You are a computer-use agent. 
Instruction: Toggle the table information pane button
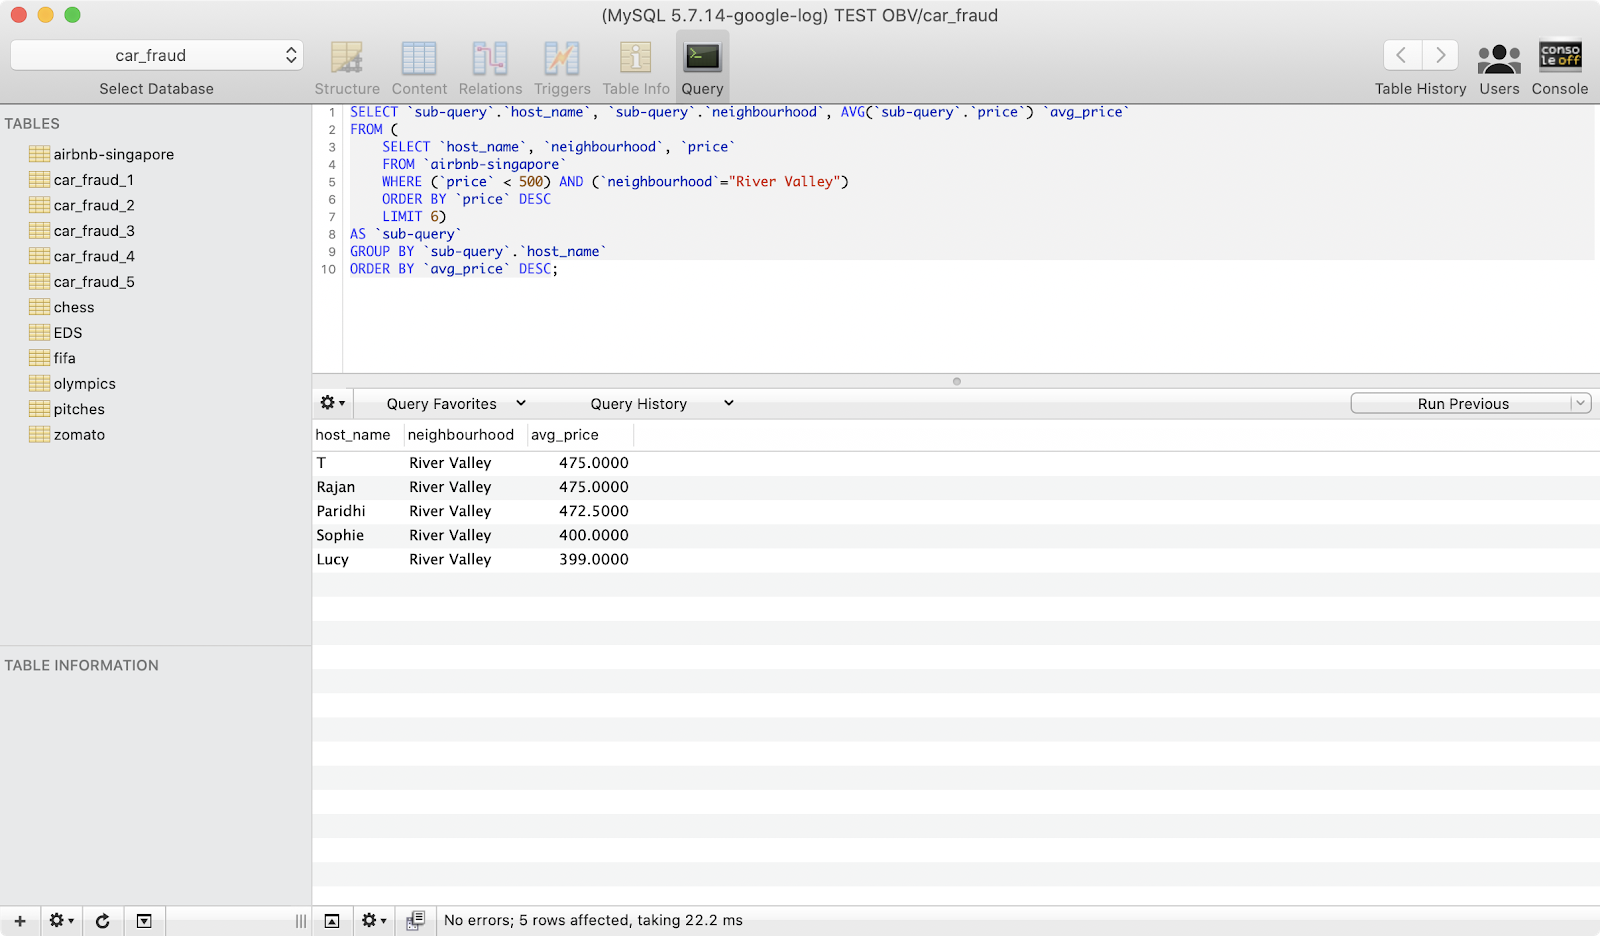tap(144, 921)
